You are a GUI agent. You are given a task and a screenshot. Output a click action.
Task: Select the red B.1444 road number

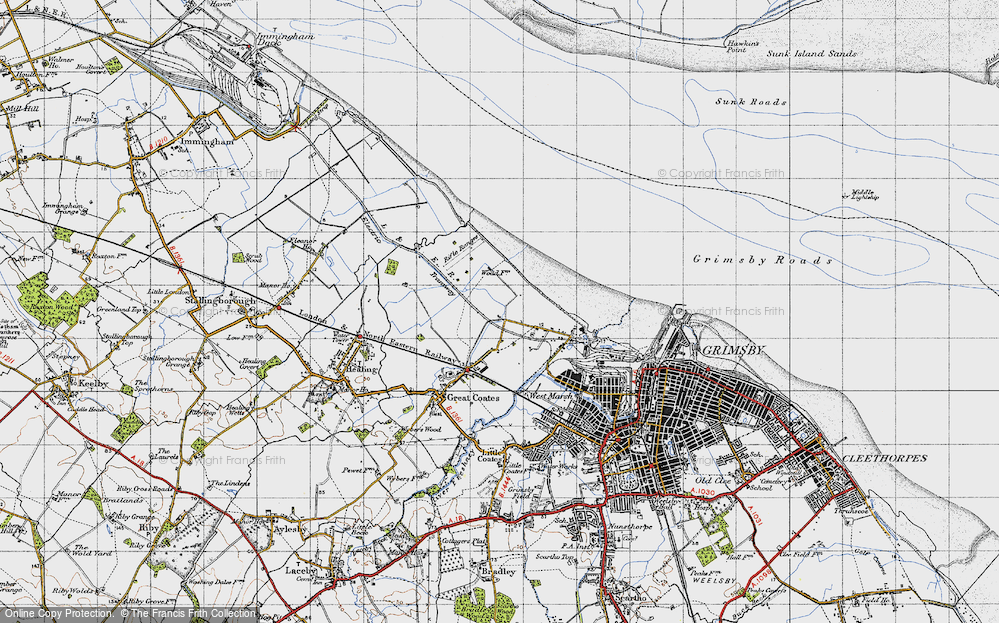tap(504, 487)
